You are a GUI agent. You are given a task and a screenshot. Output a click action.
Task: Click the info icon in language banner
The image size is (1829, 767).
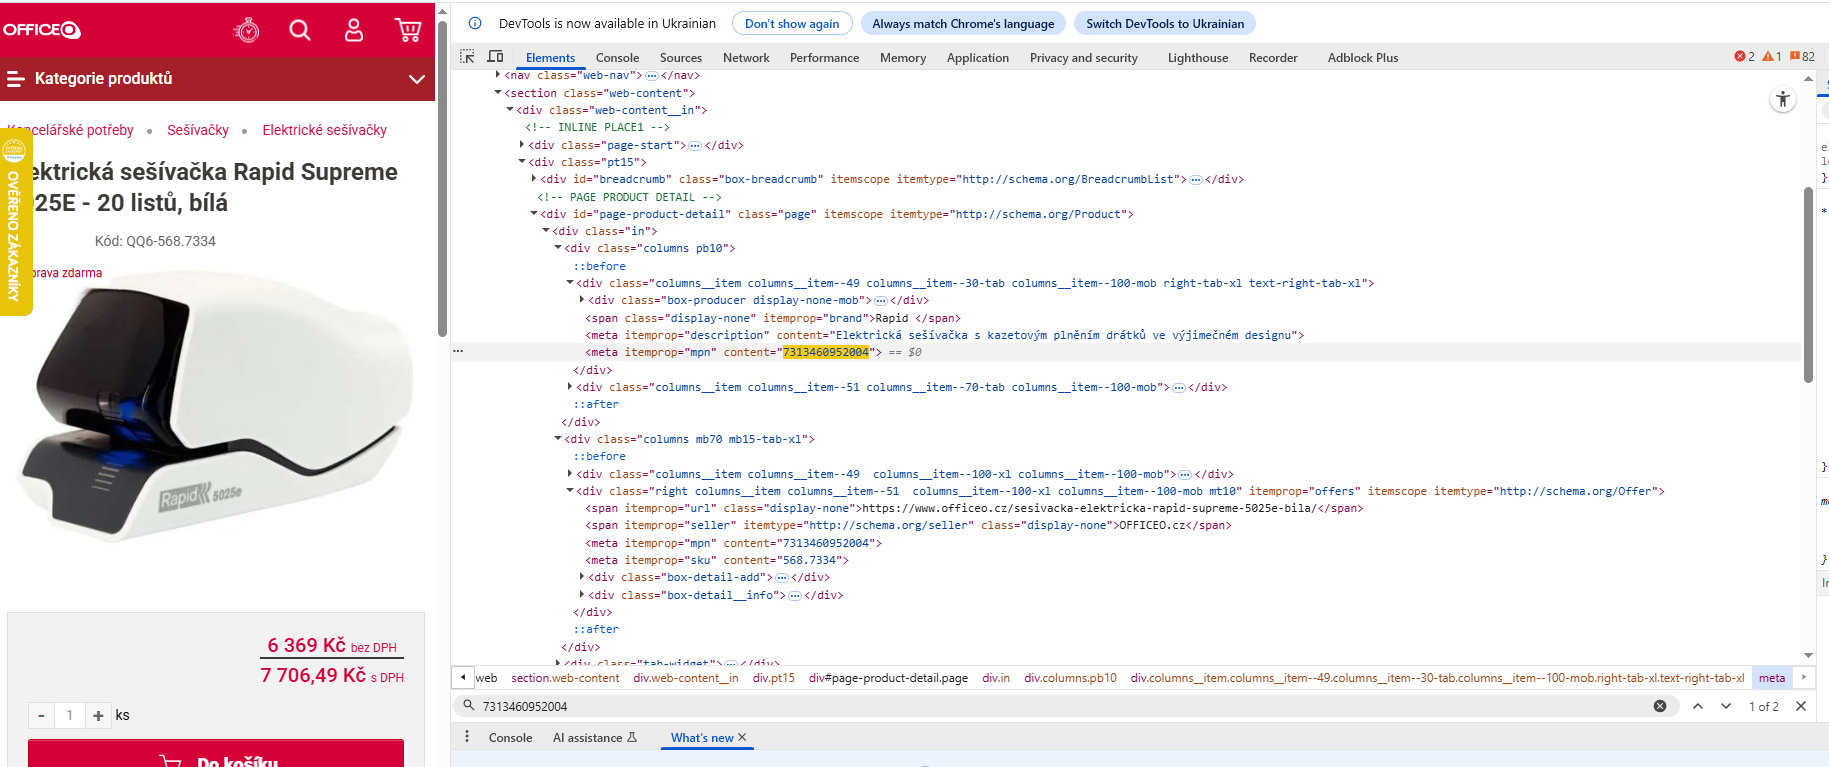(x=475, y=23)
